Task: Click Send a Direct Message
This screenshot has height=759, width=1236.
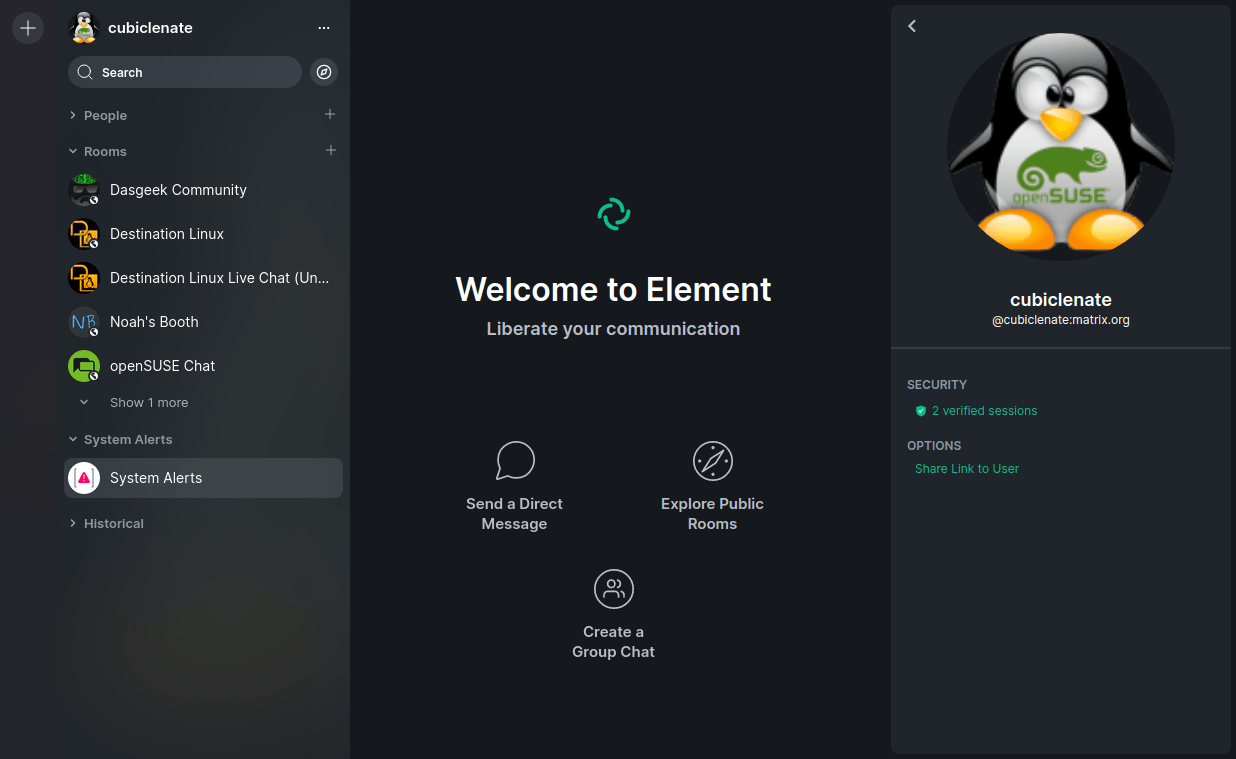Action: coord(514,487)
